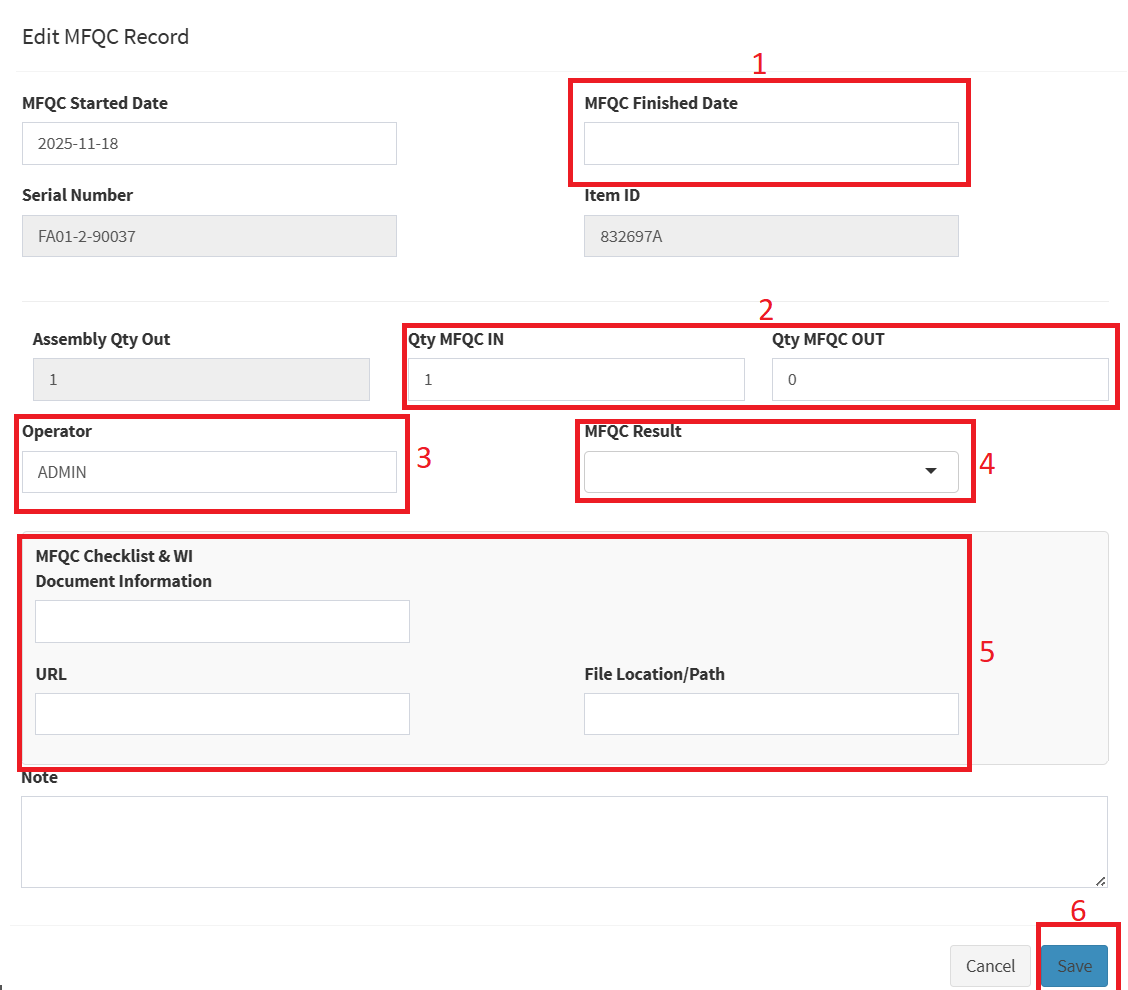Click the MFQC Finished Date field
Image resolution: width=1128 pixels, height=990 pixels.
771,143
